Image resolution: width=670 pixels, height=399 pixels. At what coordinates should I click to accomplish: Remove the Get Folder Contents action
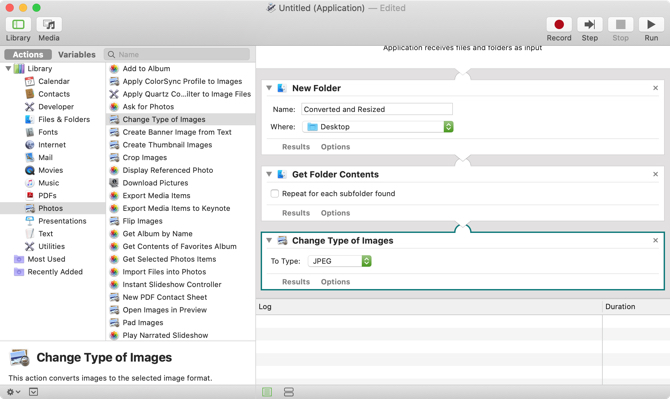pyautogui.click(x=655, y=174)
